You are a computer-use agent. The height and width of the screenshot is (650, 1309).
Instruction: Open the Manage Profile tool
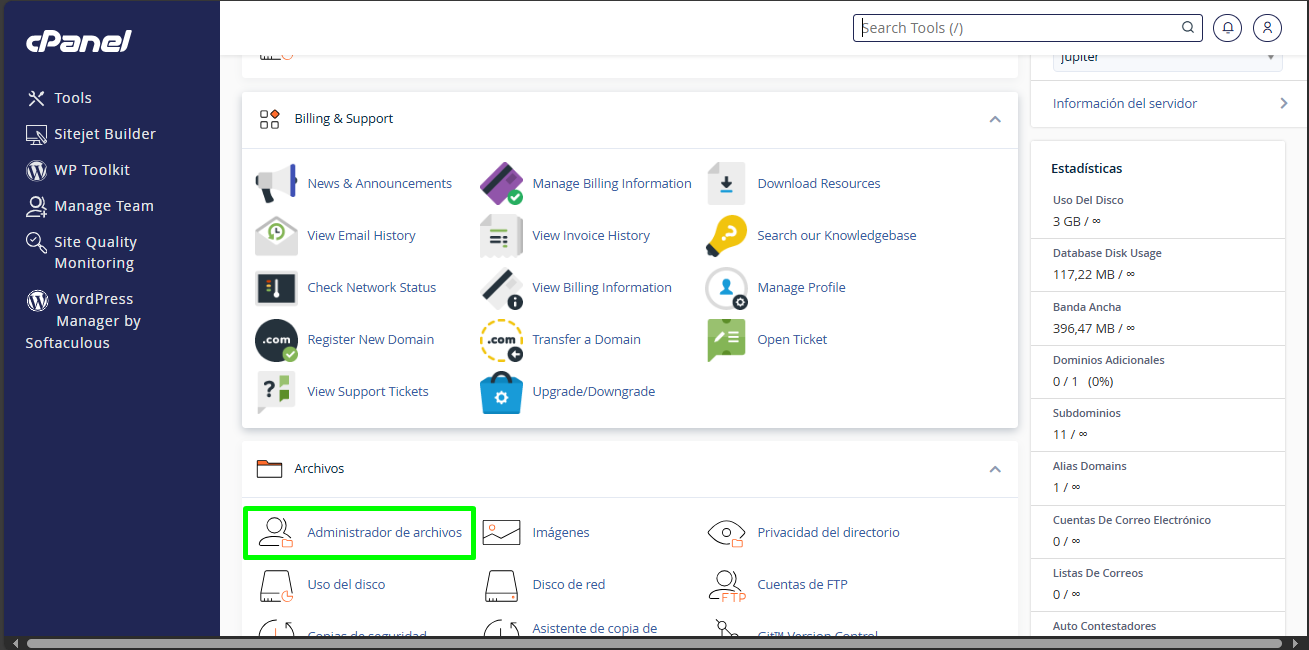coord(726,287)
